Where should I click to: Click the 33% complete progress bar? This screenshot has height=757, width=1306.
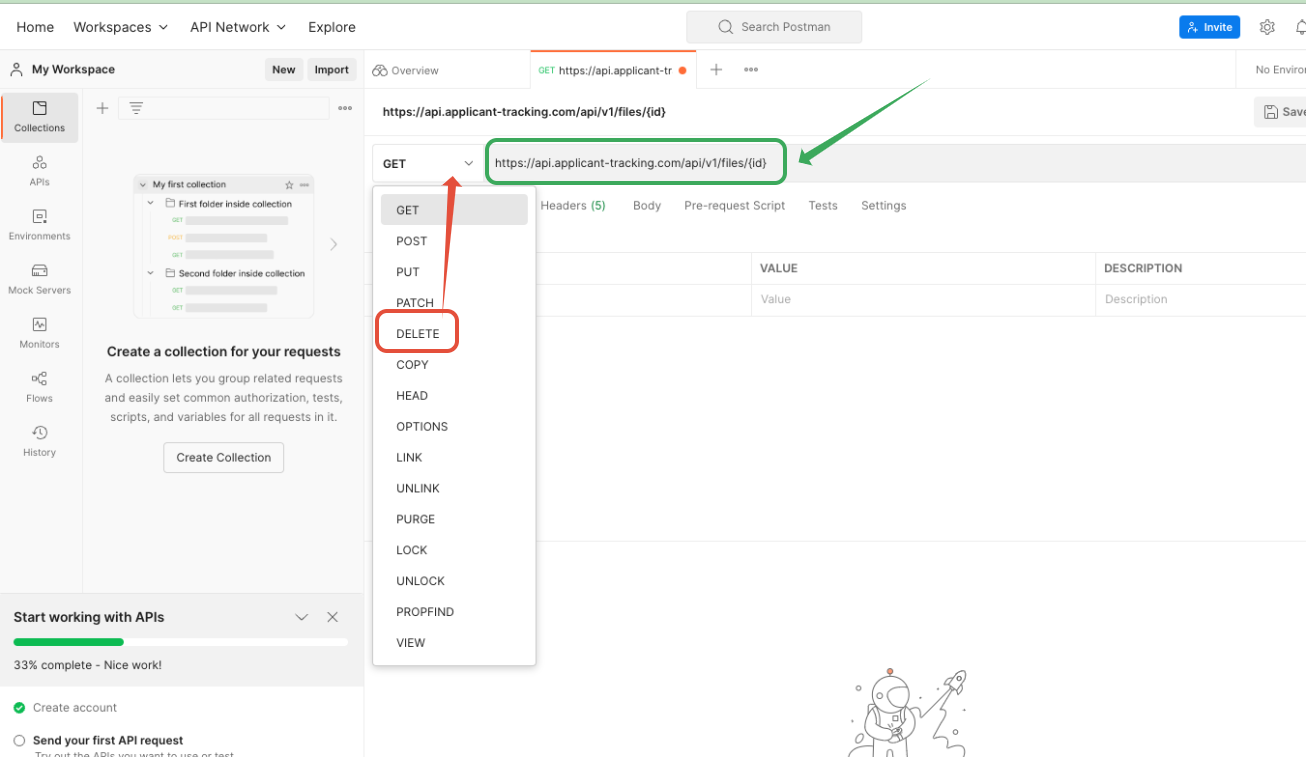[x=181, y=642]
